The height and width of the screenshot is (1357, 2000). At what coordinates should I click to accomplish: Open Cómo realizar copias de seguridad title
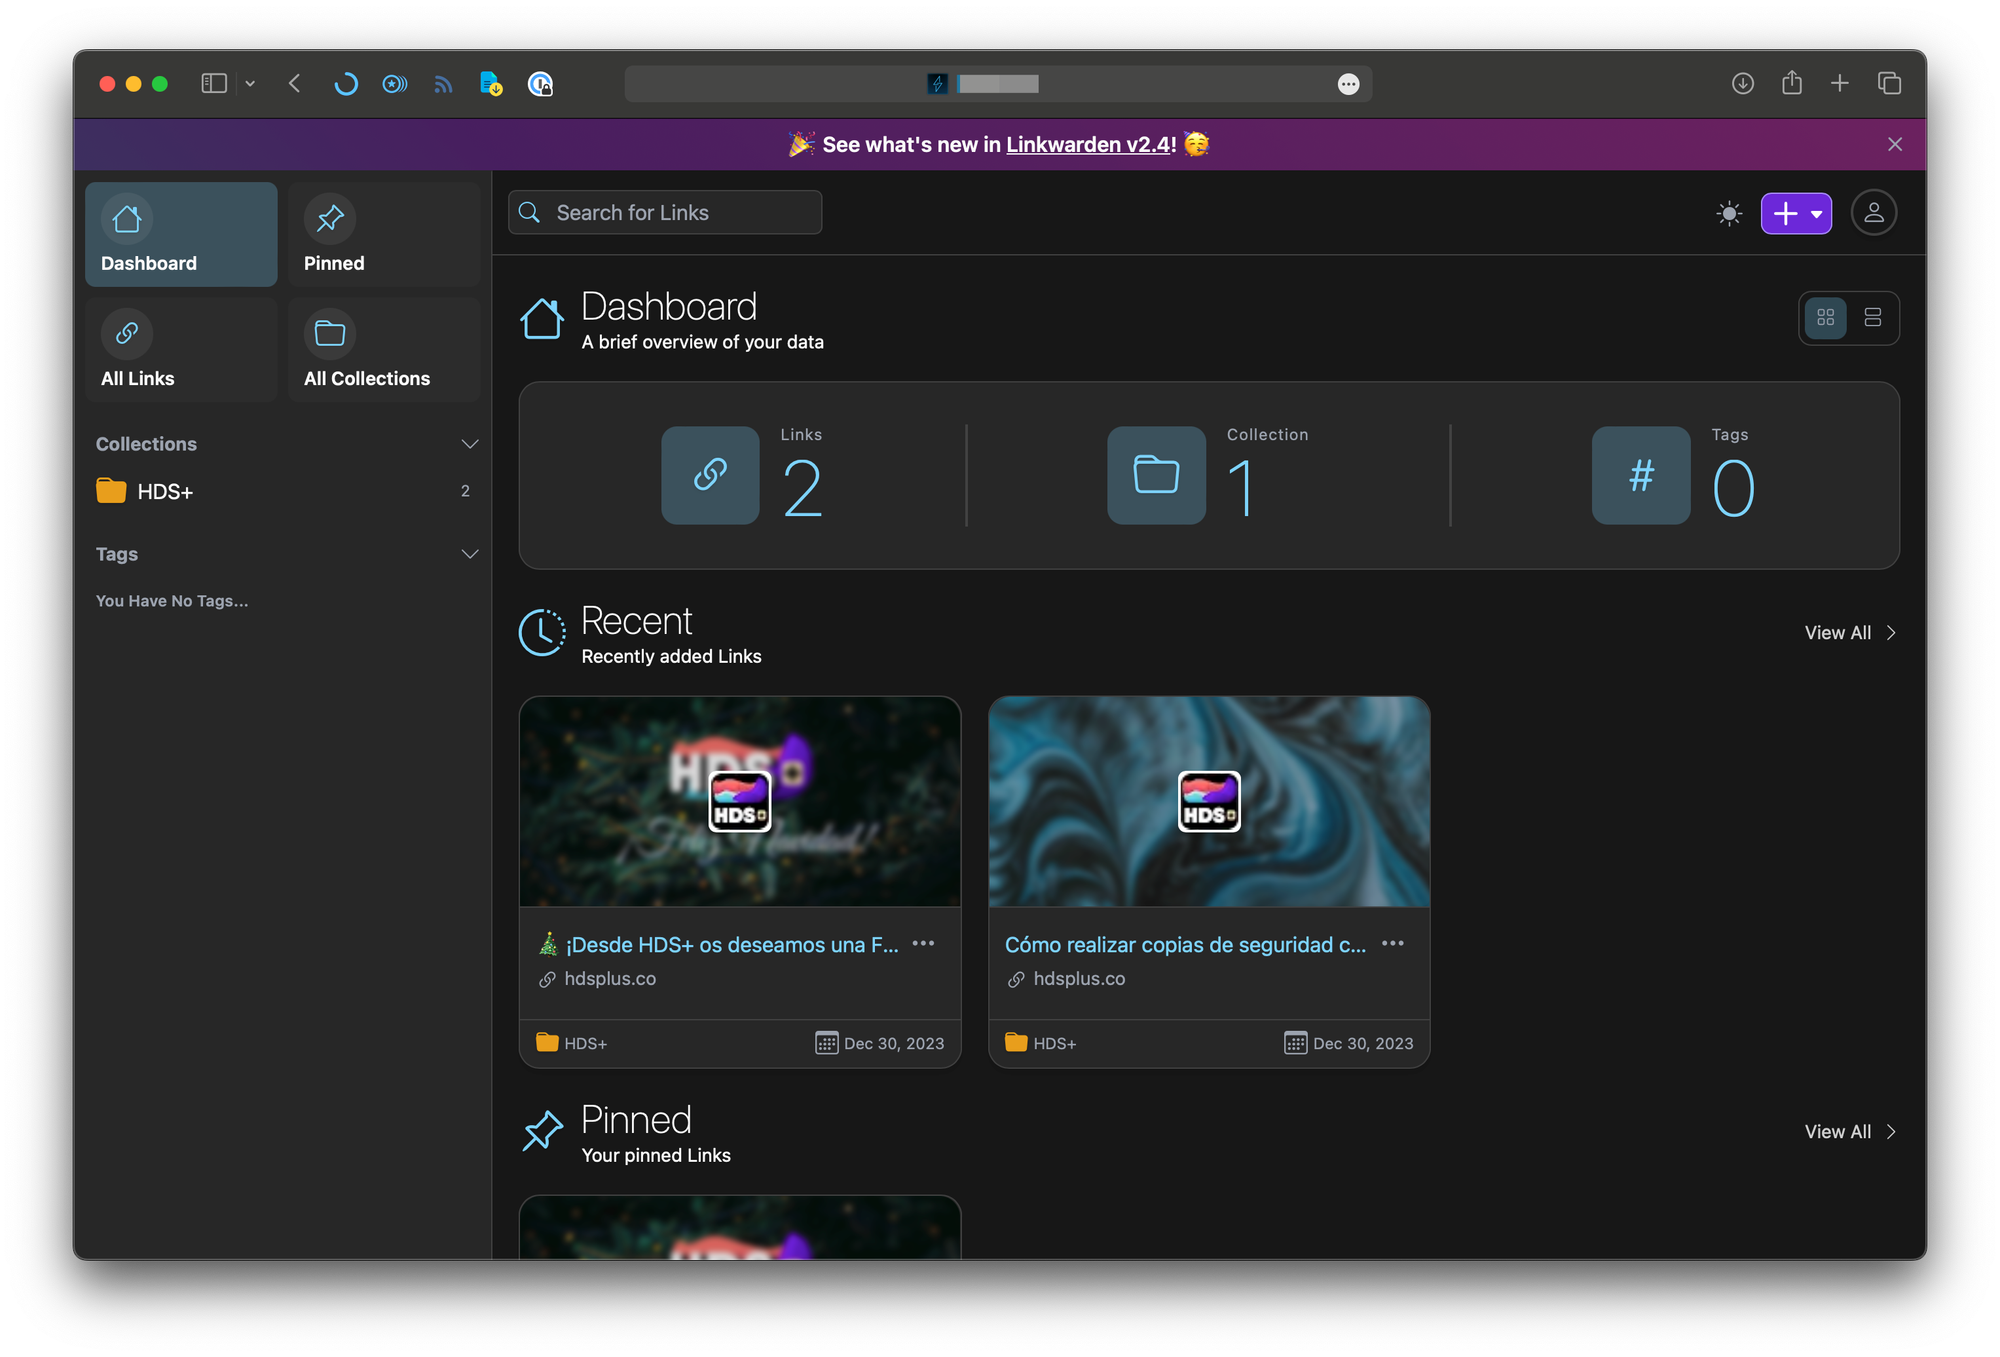(x=1185, y=945)
